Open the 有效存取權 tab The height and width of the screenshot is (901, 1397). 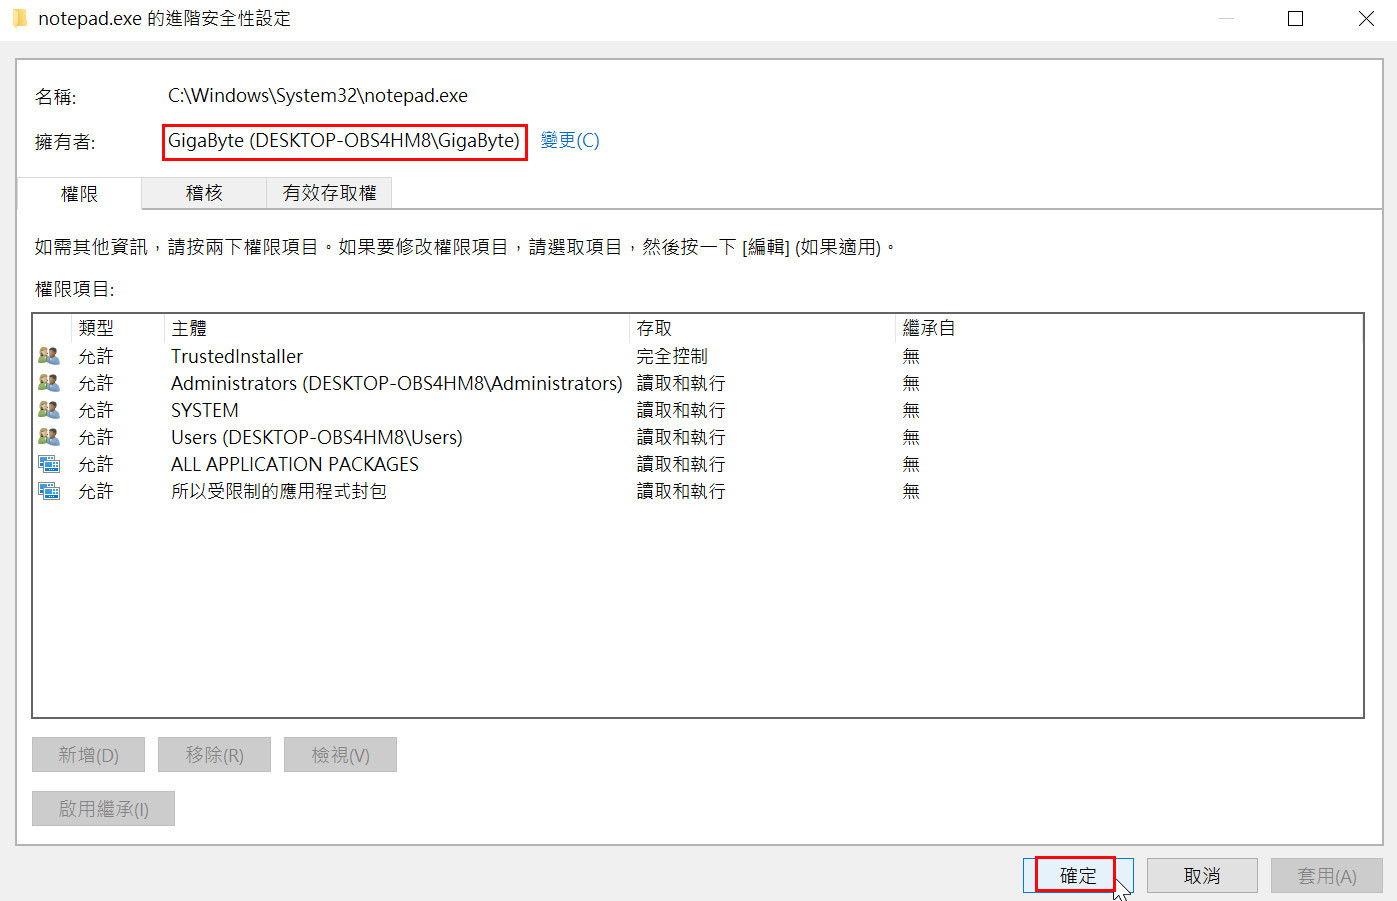(329, 193)
